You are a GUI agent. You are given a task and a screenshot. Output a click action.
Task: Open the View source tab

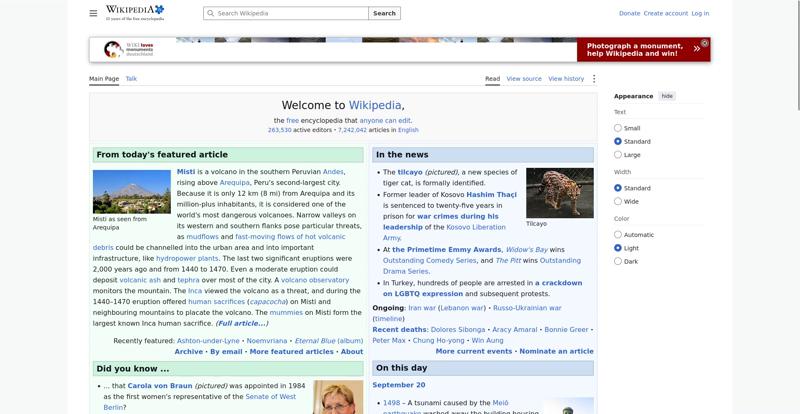(524, 79)
